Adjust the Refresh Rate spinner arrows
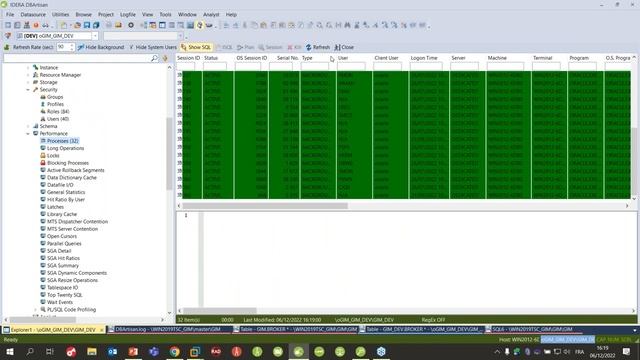 (x=72, y=47)
